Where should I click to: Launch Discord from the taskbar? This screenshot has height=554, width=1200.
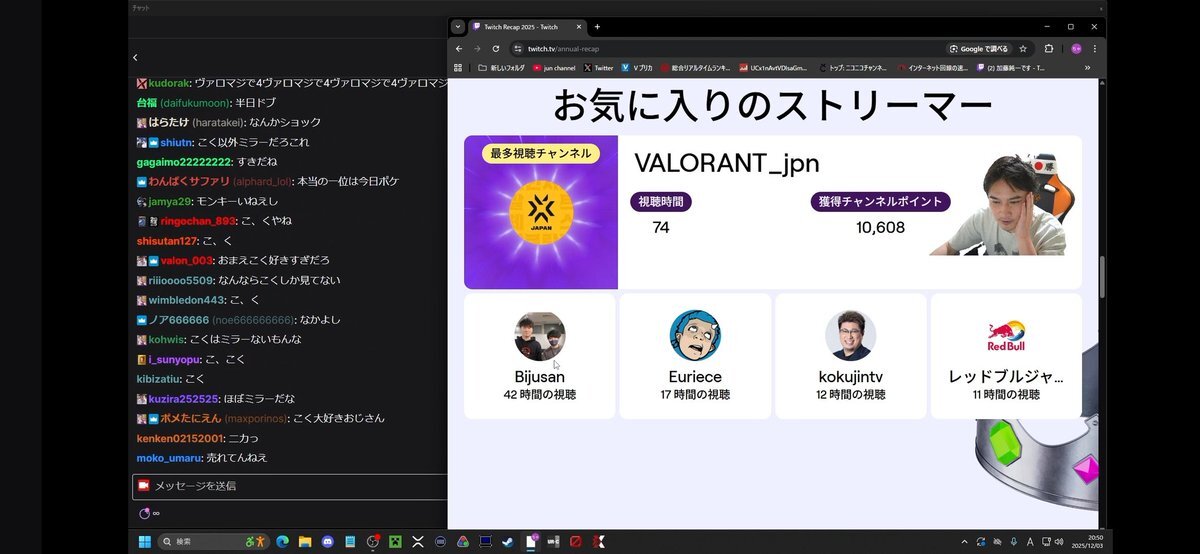point(327,542)
